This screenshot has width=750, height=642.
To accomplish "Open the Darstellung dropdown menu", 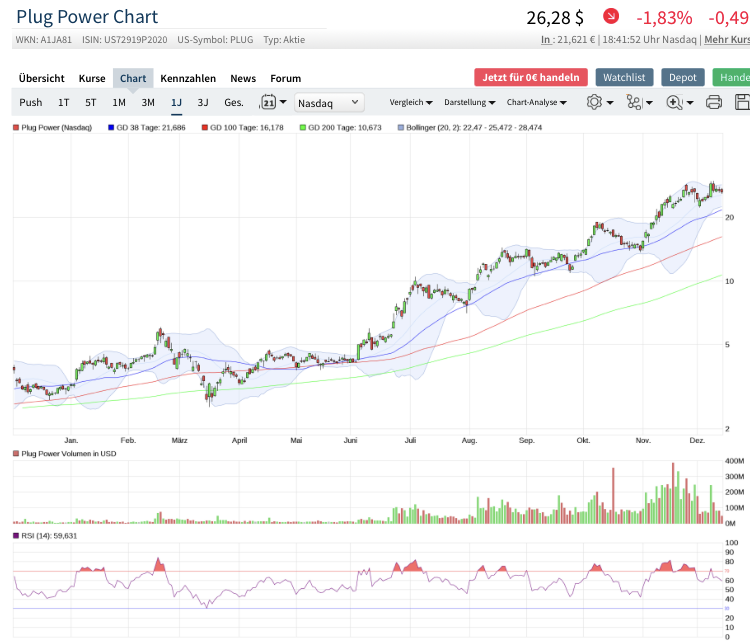I will (x=469, y=102).
